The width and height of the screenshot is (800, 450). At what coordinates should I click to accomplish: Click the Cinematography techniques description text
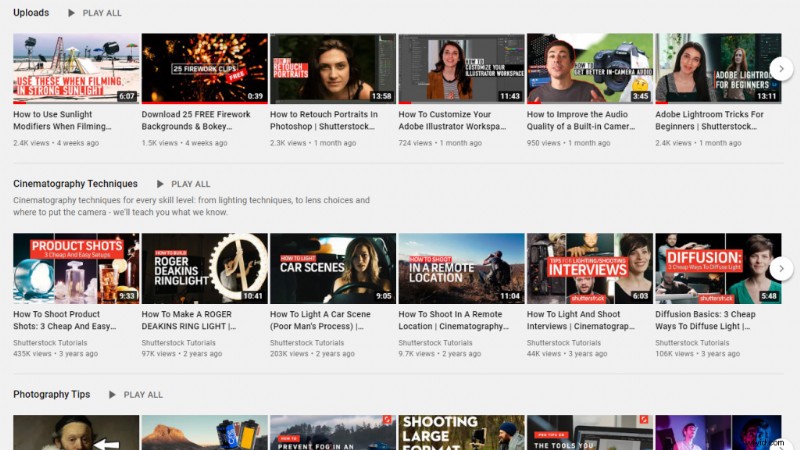coord(191,206)
